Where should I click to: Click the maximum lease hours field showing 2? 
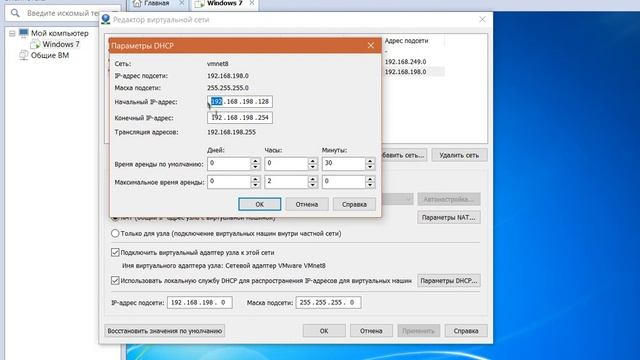tap(286, 182)
